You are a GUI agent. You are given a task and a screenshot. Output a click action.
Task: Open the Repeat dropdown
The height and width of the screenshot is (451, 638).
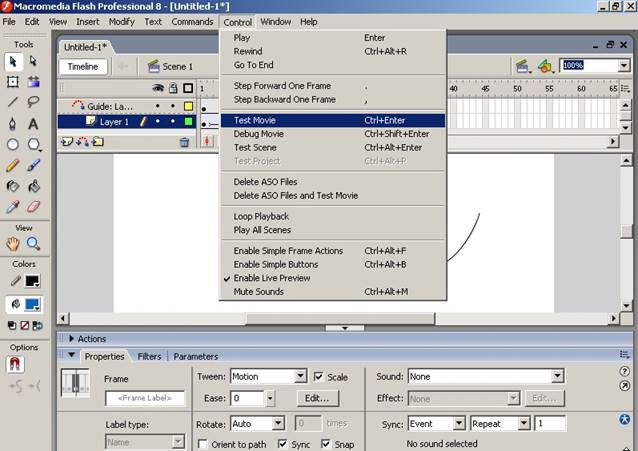[x=524, y=424]
